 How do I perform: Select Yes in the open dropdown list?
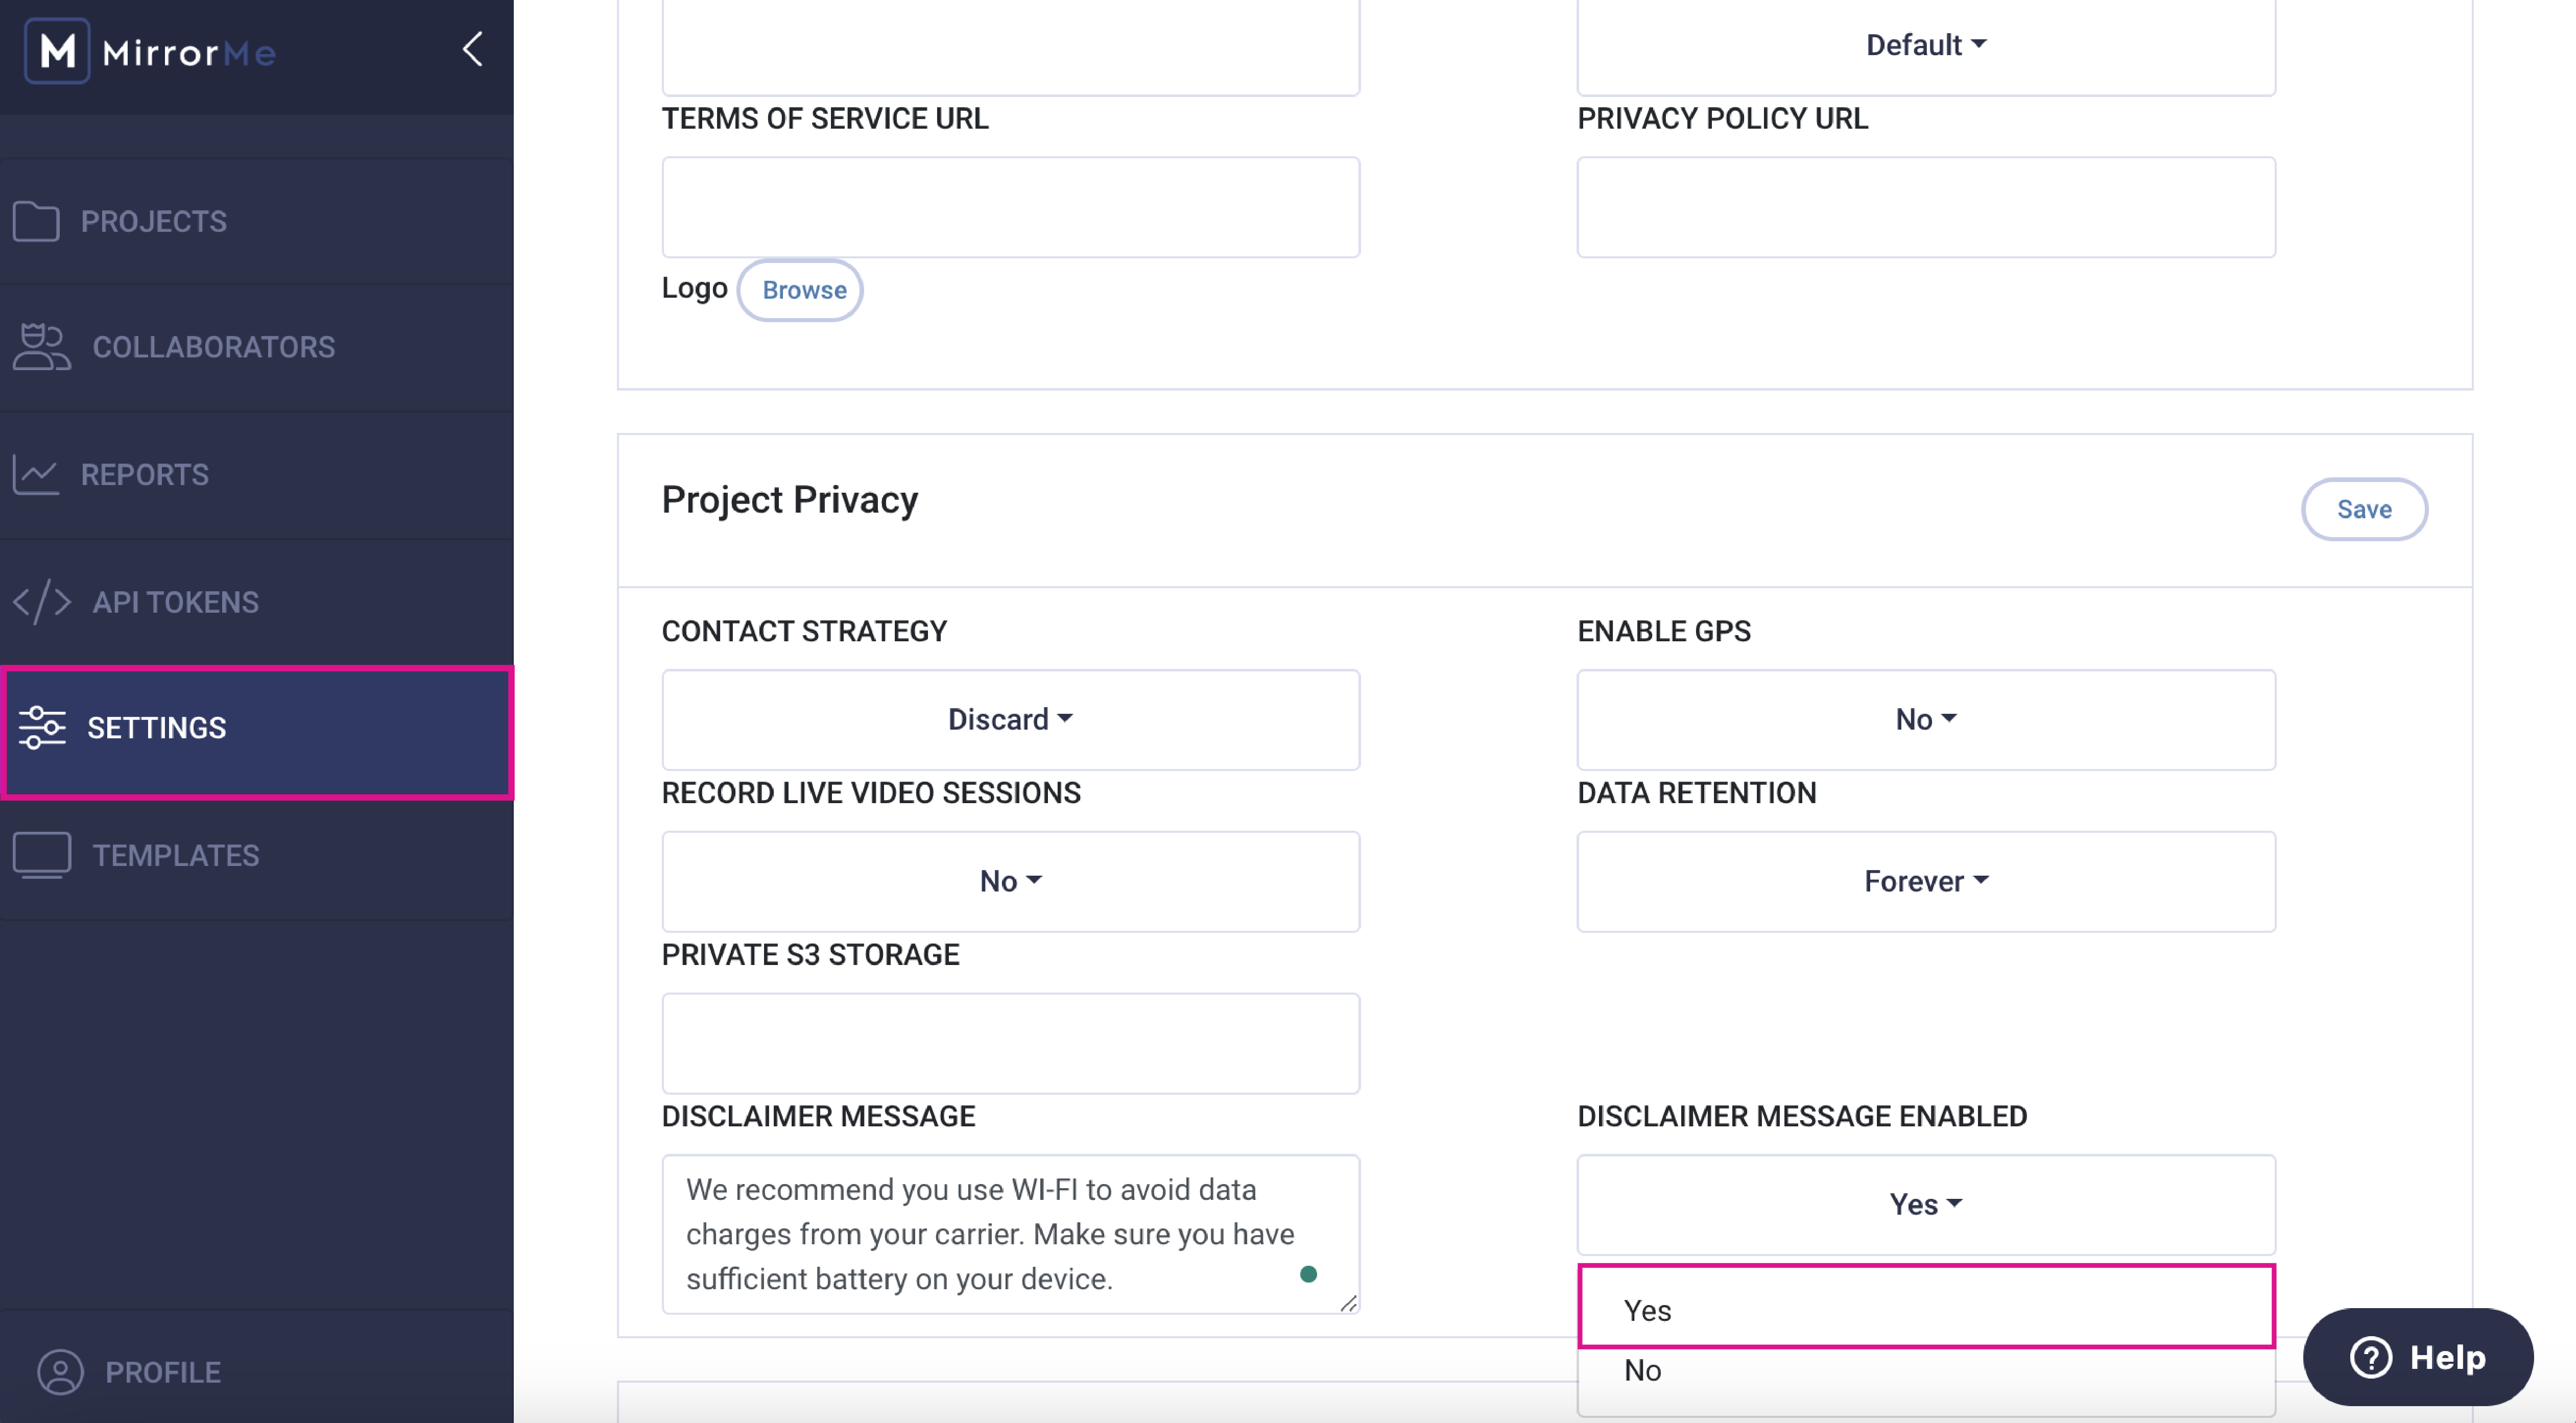pos(1646,1310)
